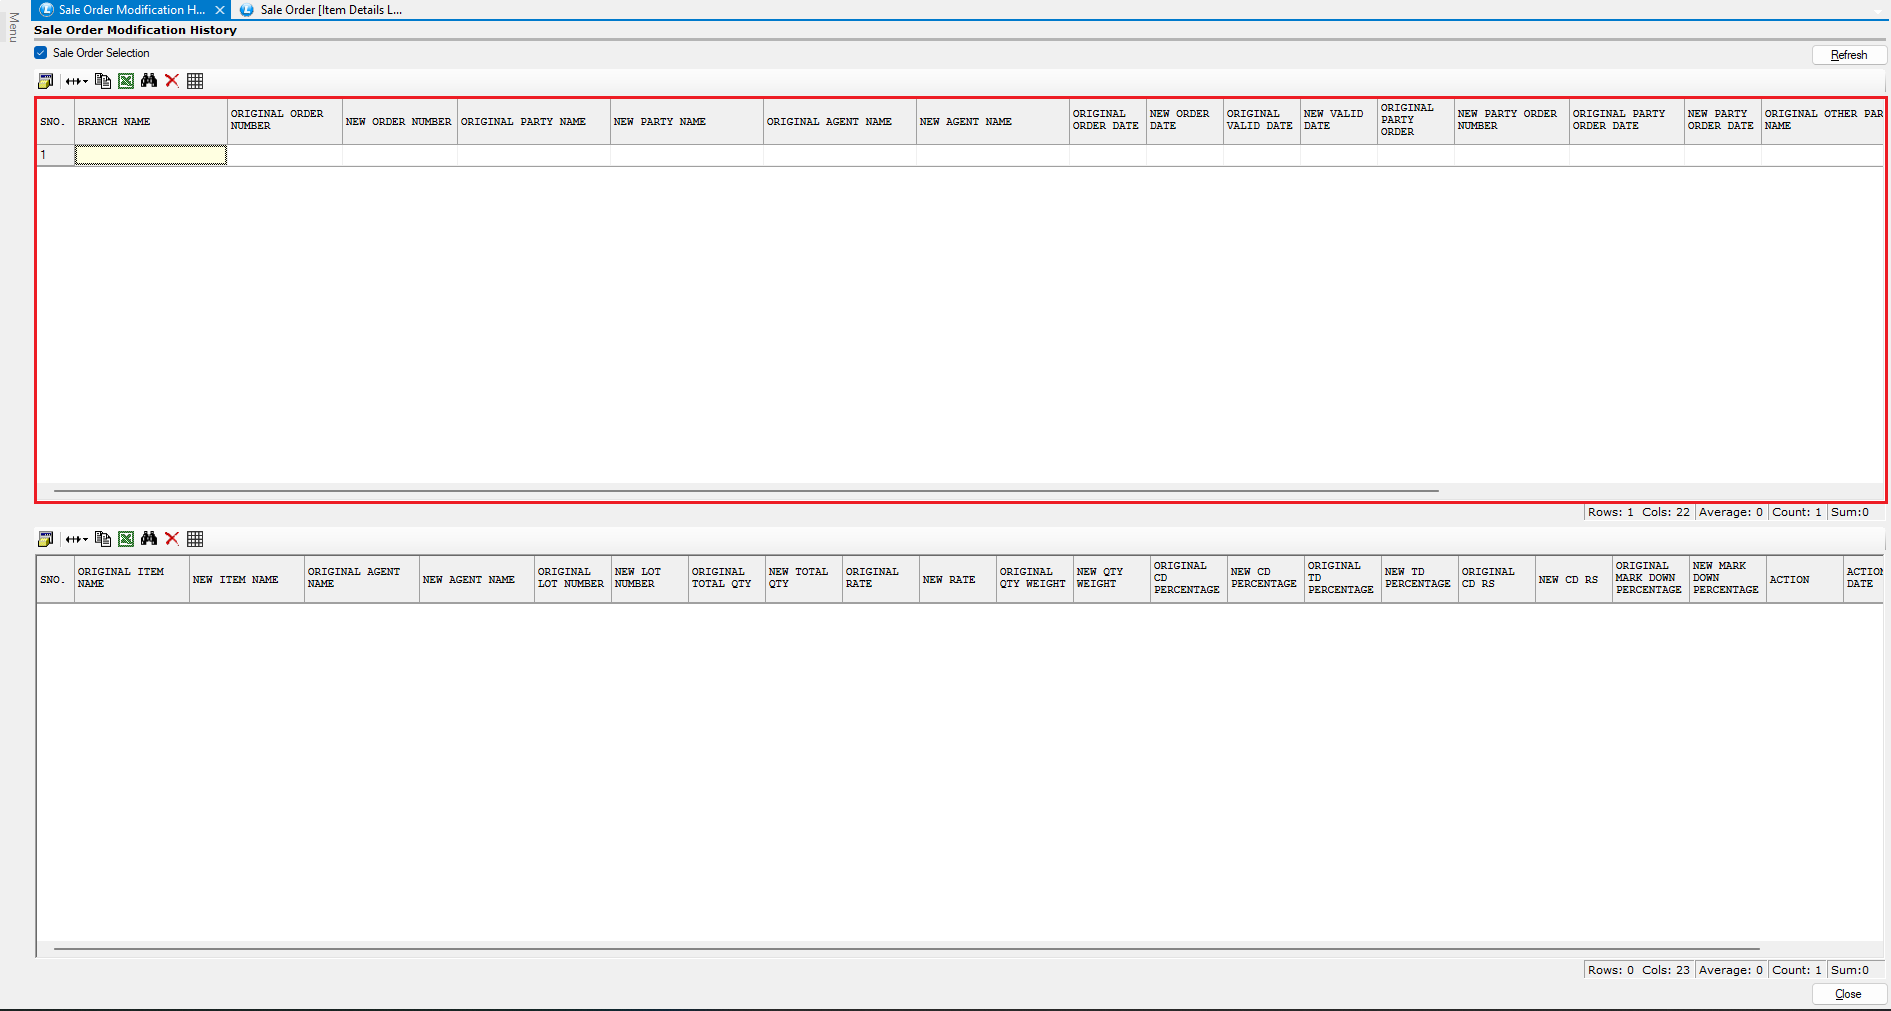
Task: Click Excel export icon in lower grid toolbar
Action: 126,539
